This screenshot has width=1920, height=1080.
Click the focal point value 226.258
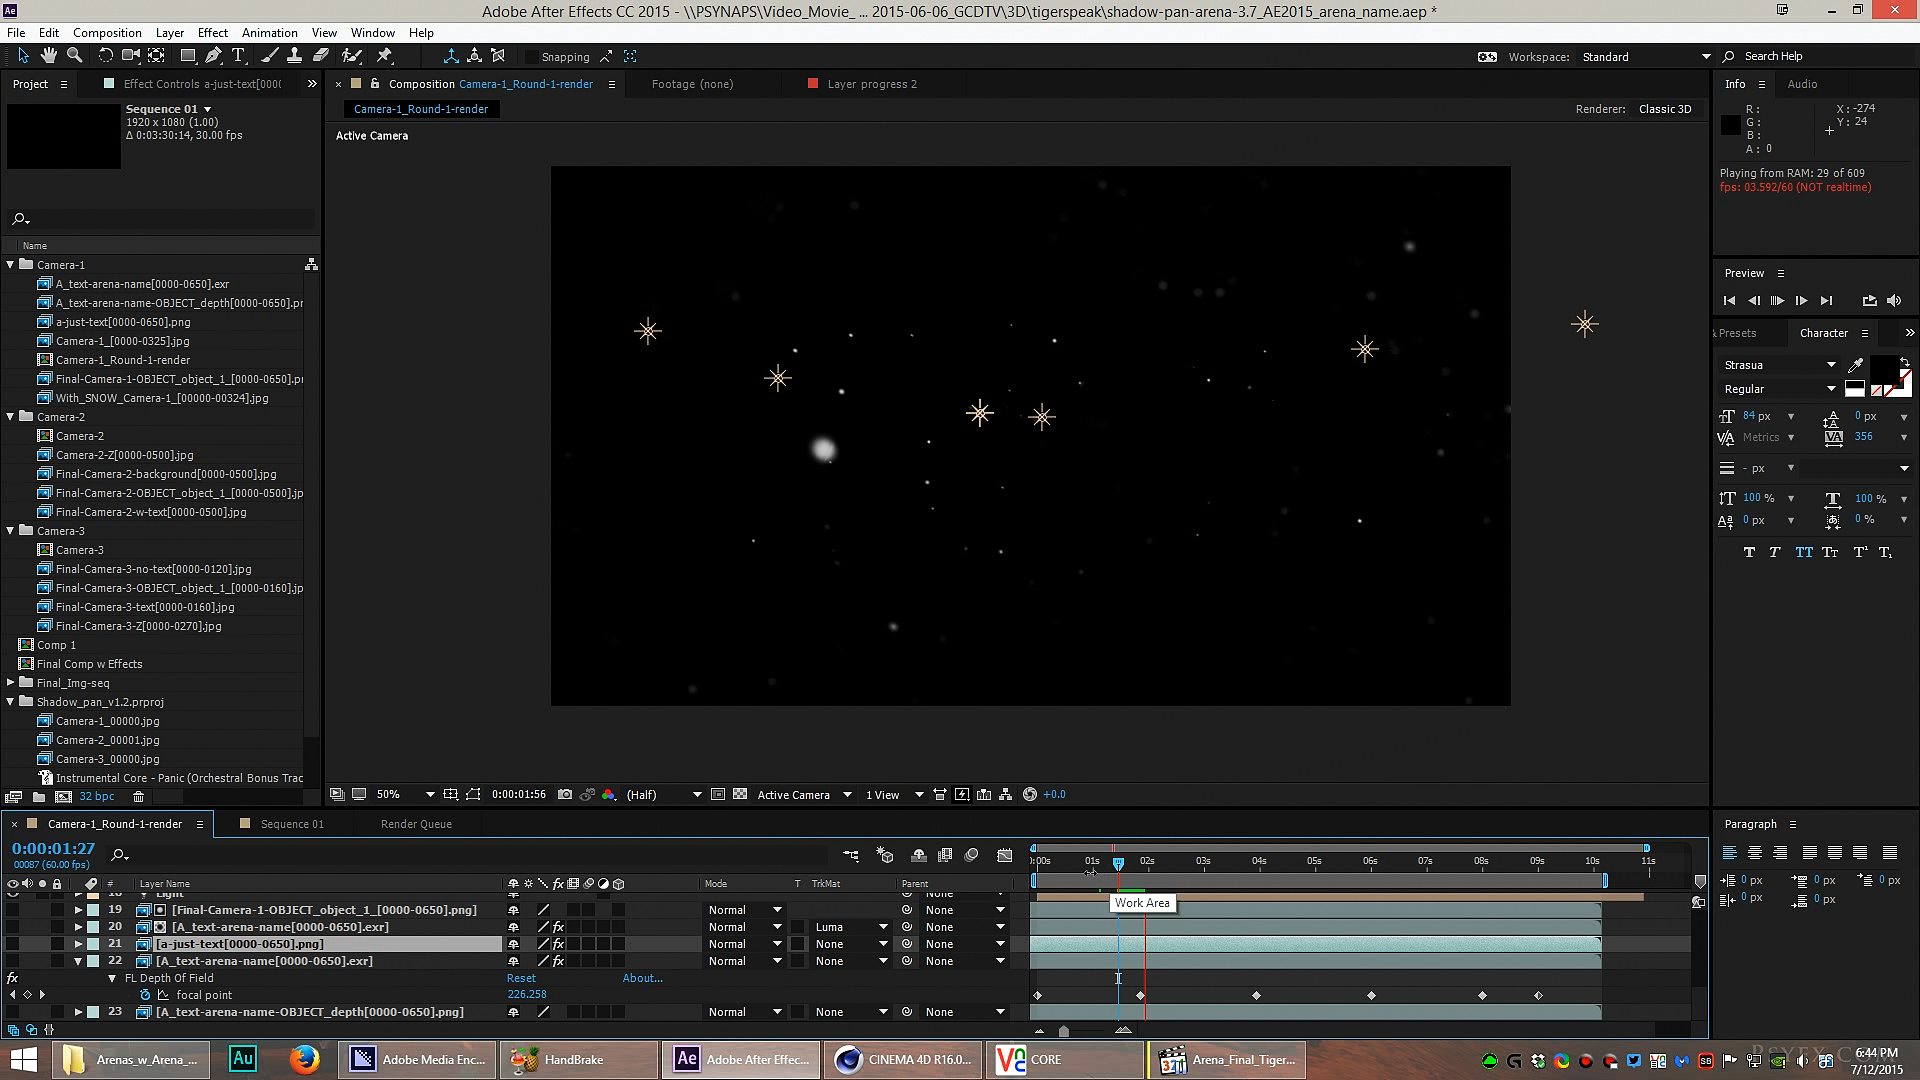[x=527, y=995]
